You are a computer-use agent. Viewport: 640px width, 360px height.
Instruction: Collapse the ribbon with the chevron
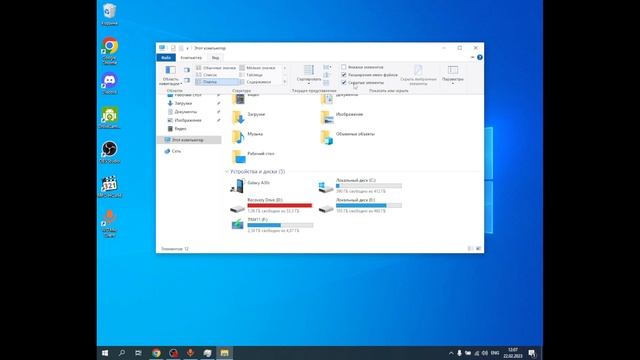point(472,58)
